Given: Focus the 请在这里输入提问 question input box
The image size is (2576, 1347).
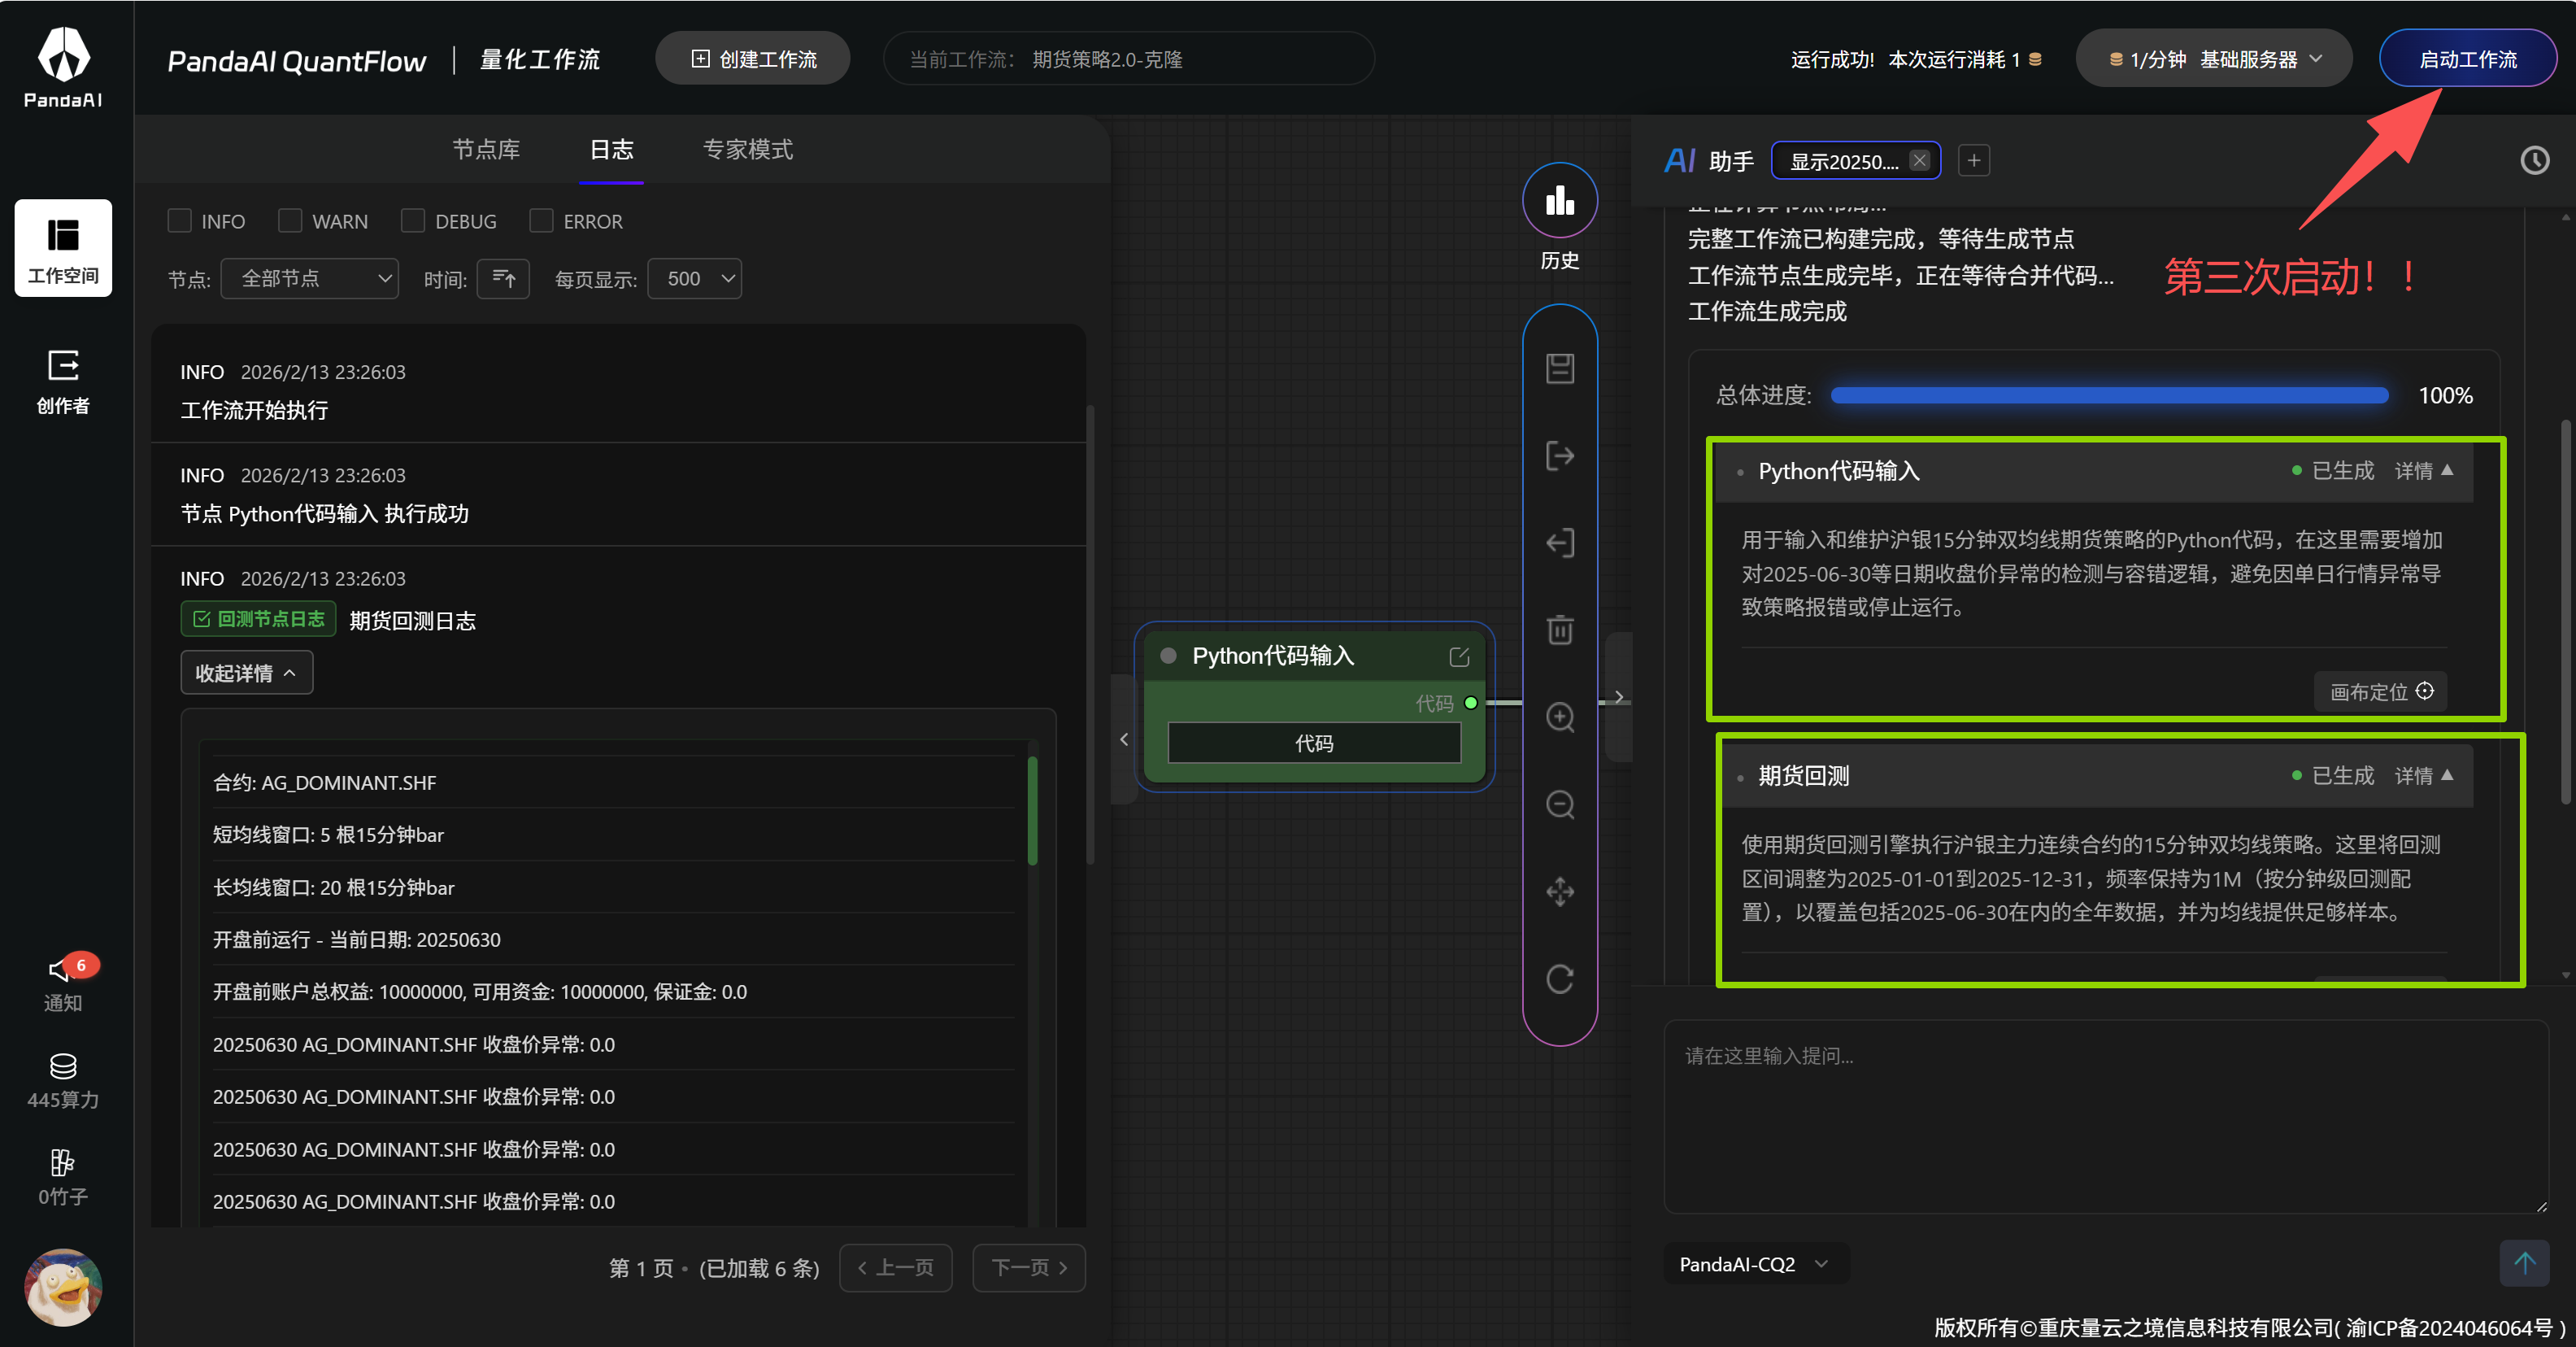Looking at the screenshot, I should (2106, 1117).
